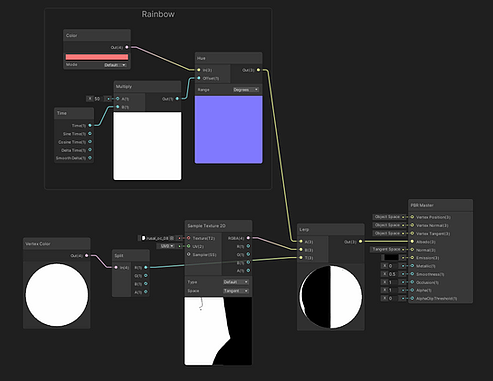Select the Color node title bar
This screenshot has width=493, height=381.
click(x=97, y=35)
